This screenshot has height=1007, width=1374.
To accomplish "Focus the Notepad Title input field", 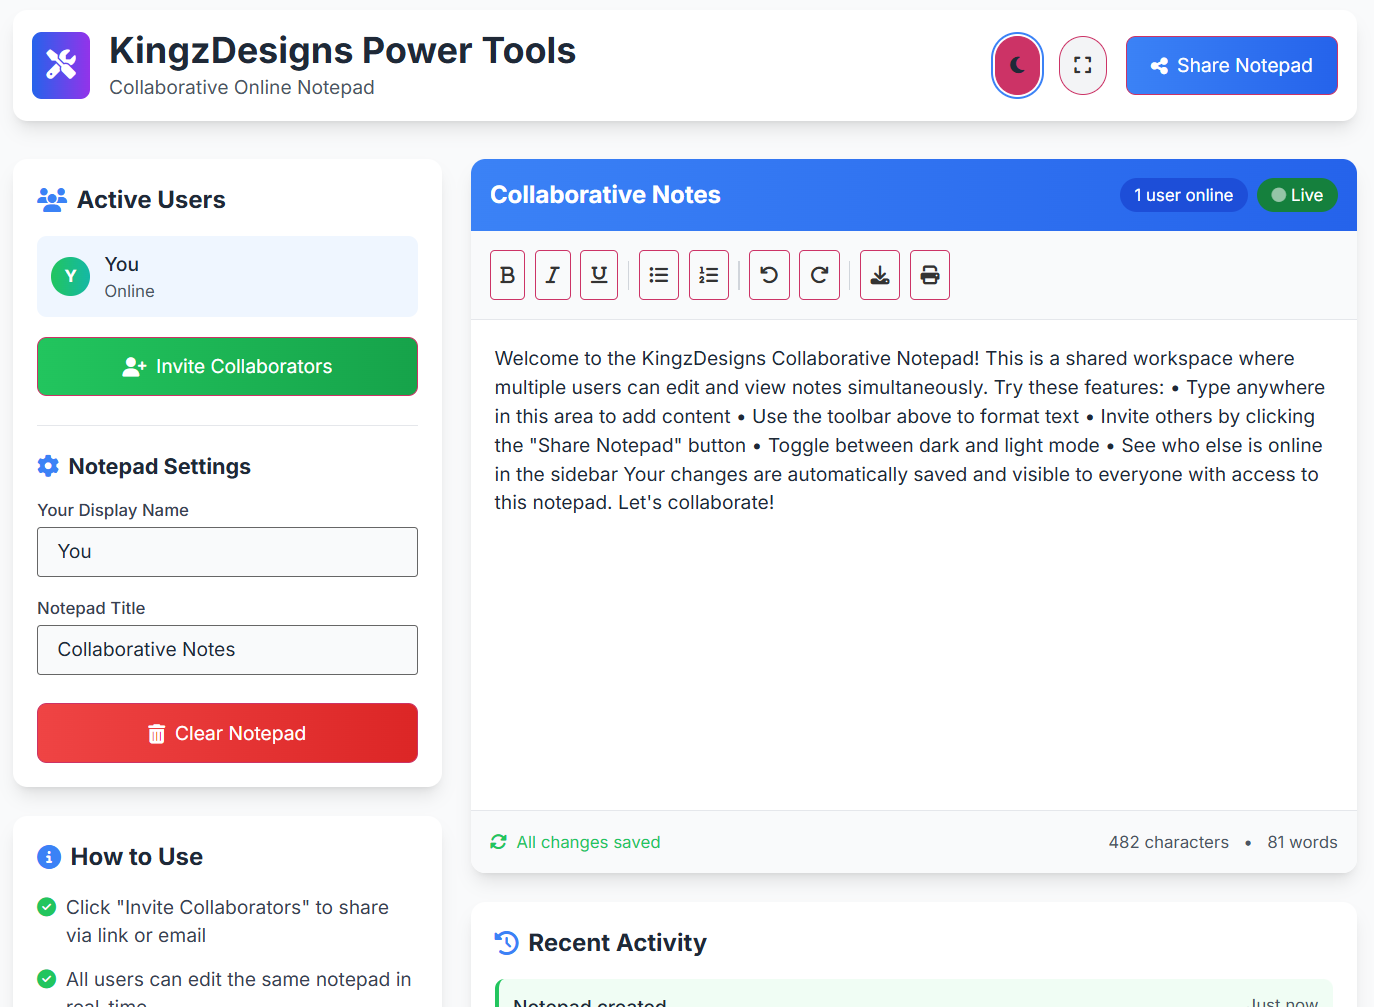I will click(227, 650).
